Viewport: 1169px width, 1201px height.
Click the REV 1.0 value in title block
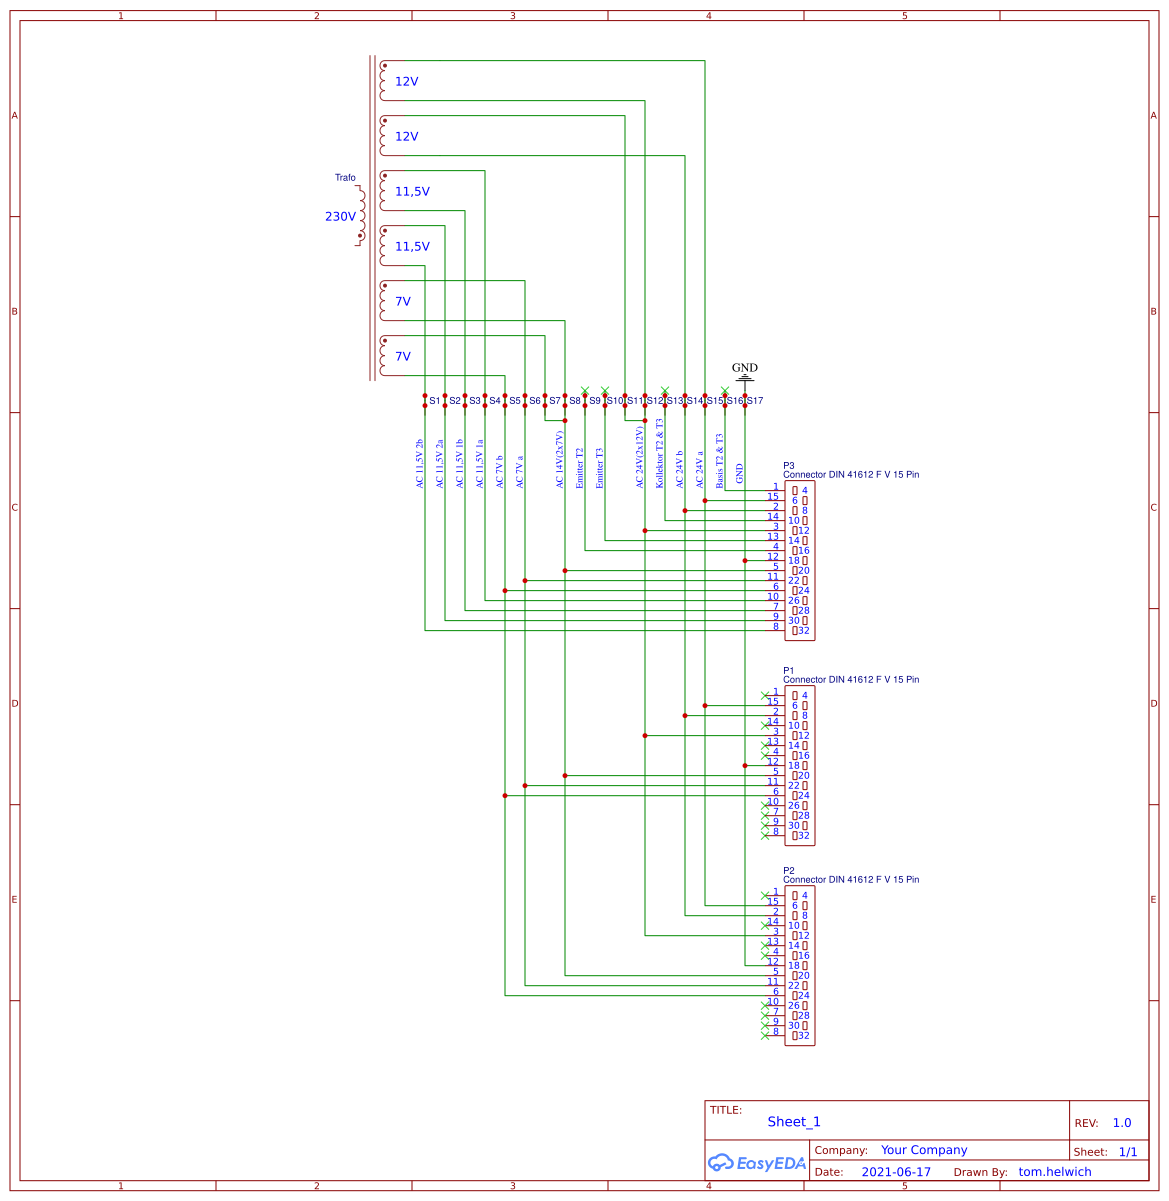pos(1121,1122)
